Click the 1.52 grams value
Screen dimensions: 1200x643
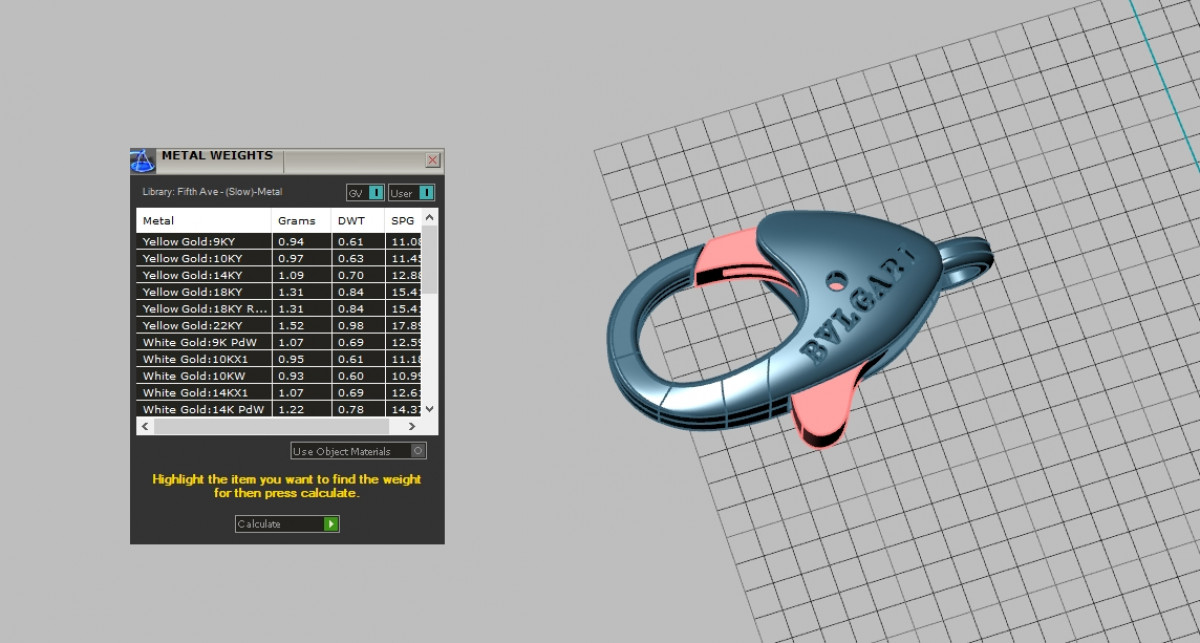click(x=291, y=325)
